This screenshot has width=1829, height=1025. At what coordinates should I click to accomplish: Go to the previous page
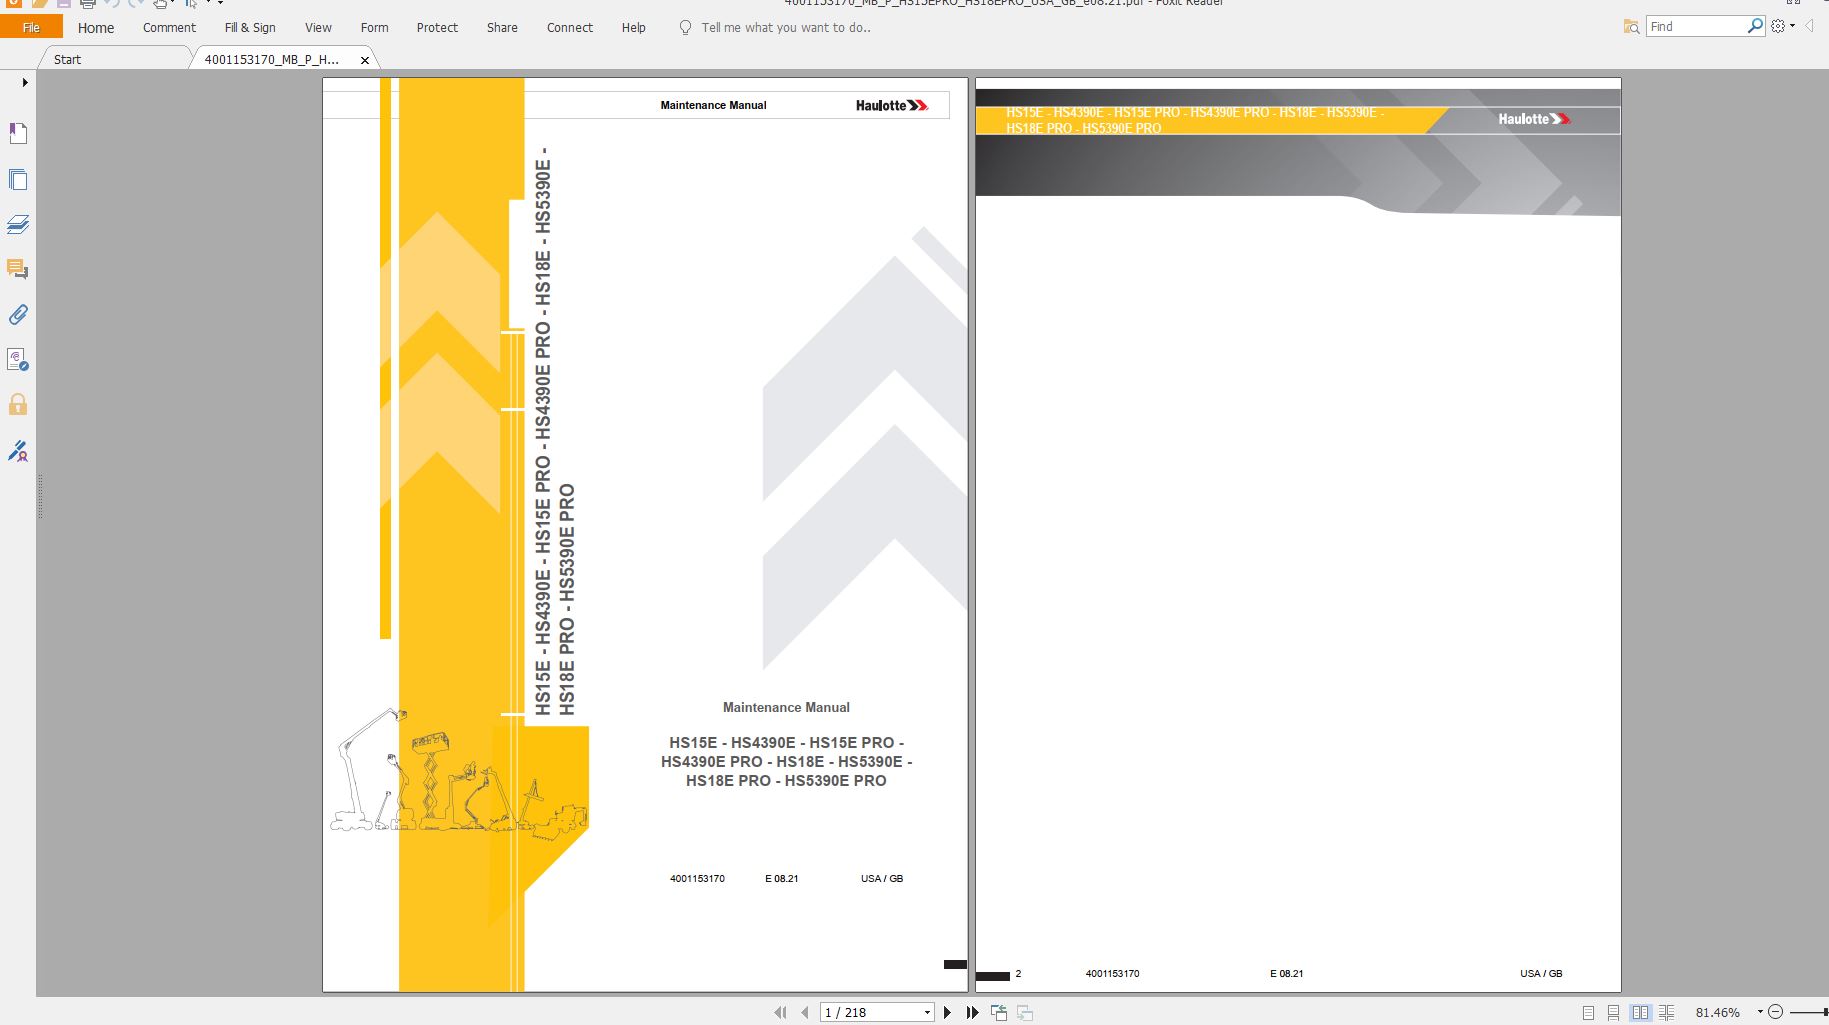[804, 1012]
